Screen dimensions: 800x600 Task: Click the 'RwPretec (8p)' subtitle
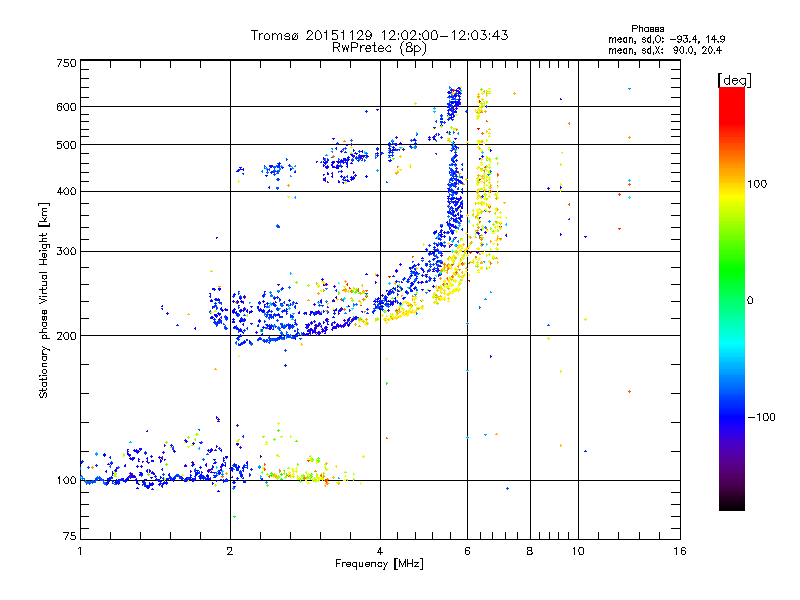pyautogui.click(x=379, y=48)
